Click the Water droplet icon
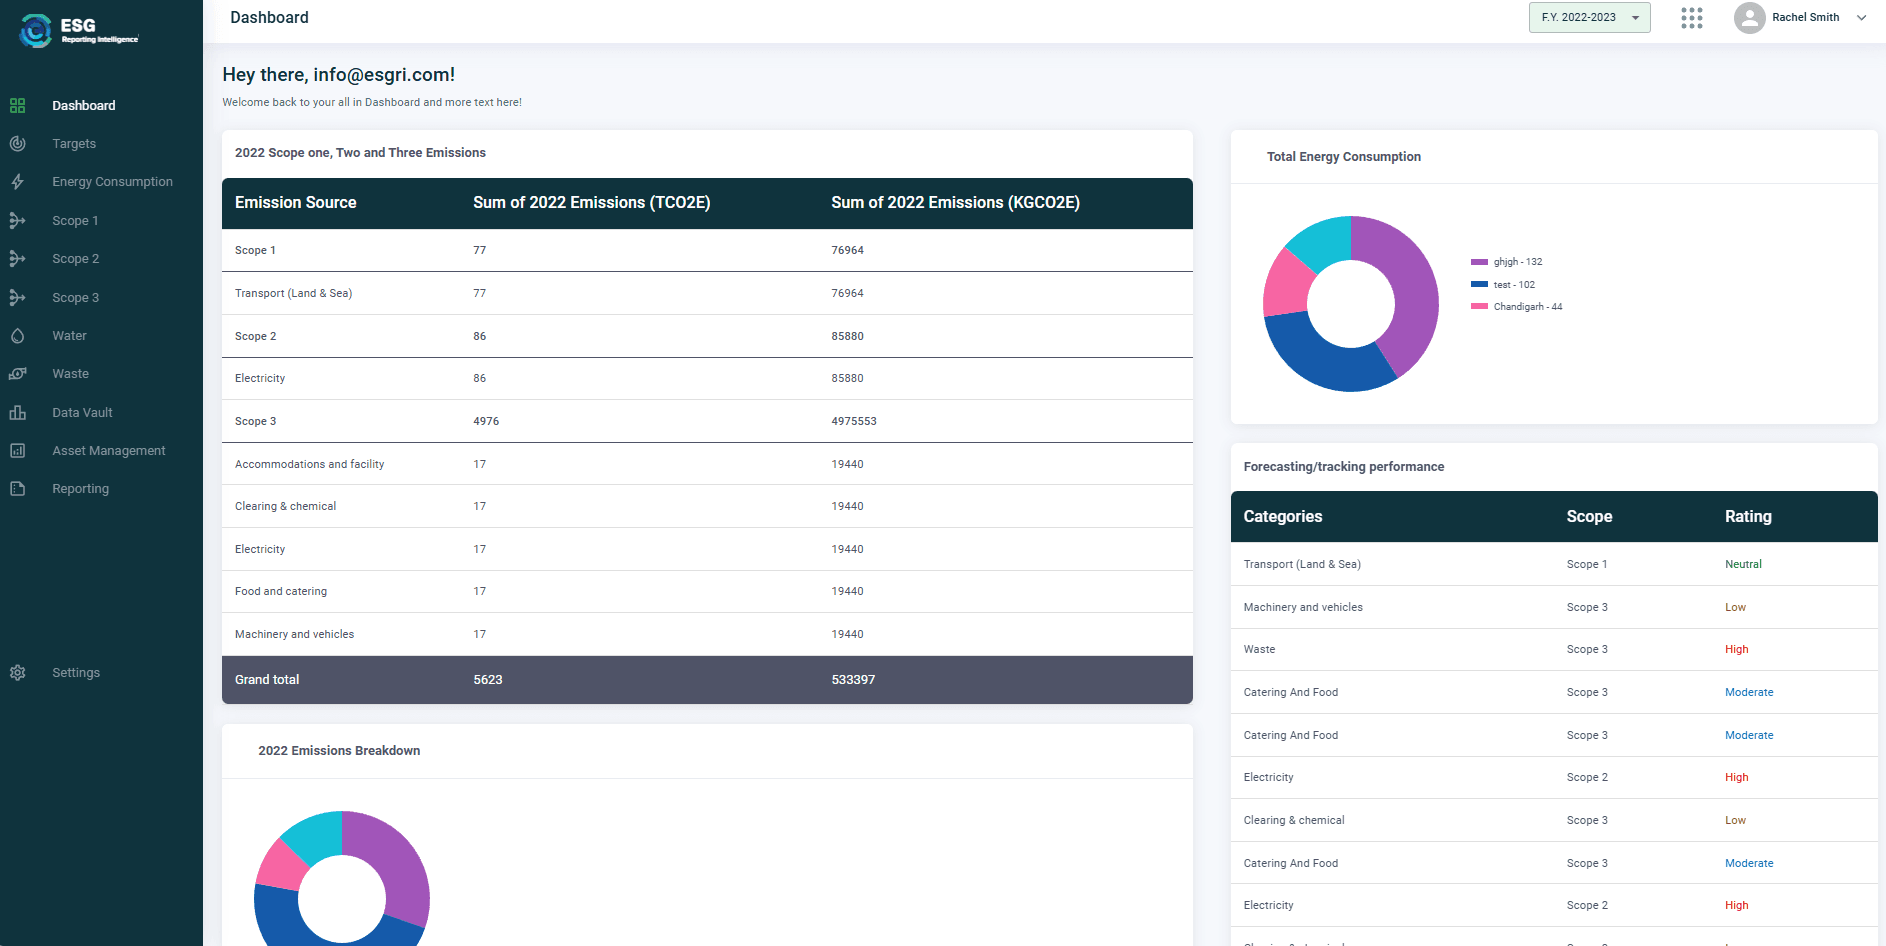The image size is (1886, 946). [x=17, y=336]
